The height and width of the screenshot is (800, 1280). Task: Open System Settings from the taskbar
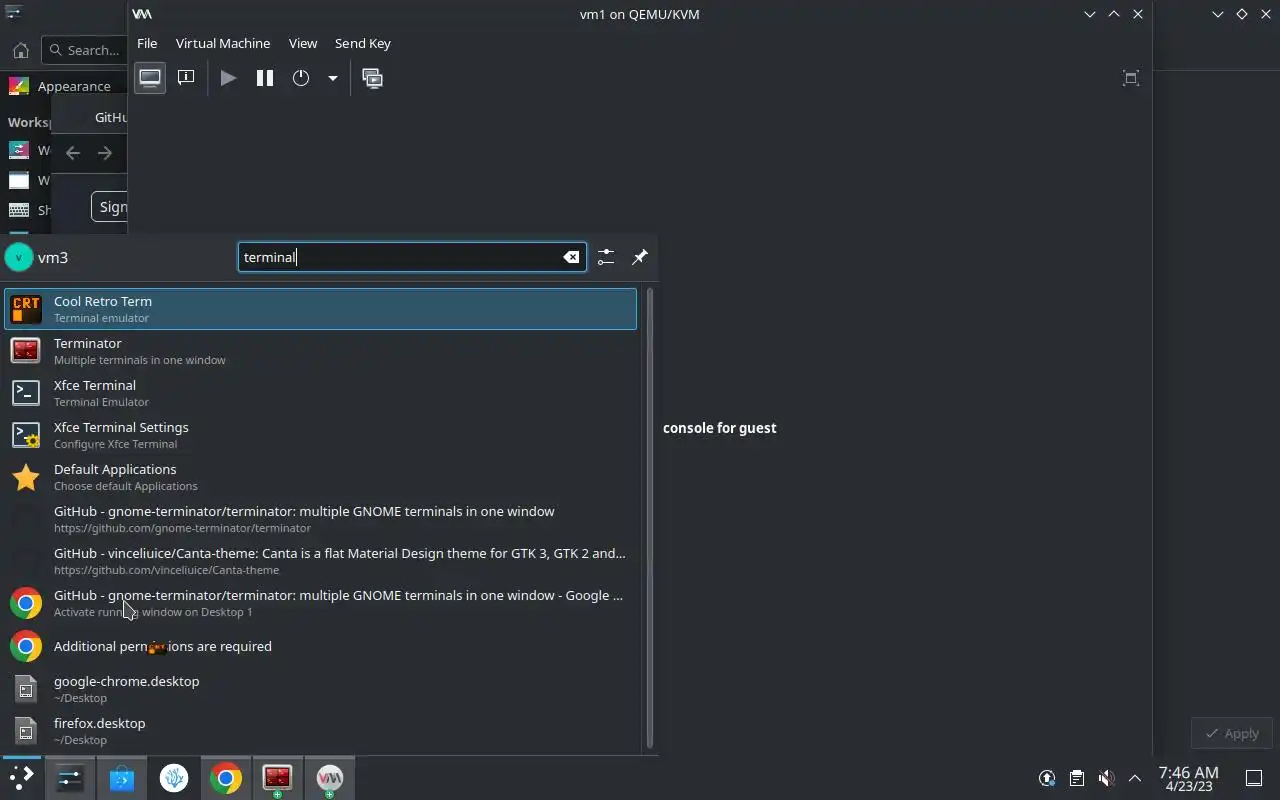tap(70, 778)
